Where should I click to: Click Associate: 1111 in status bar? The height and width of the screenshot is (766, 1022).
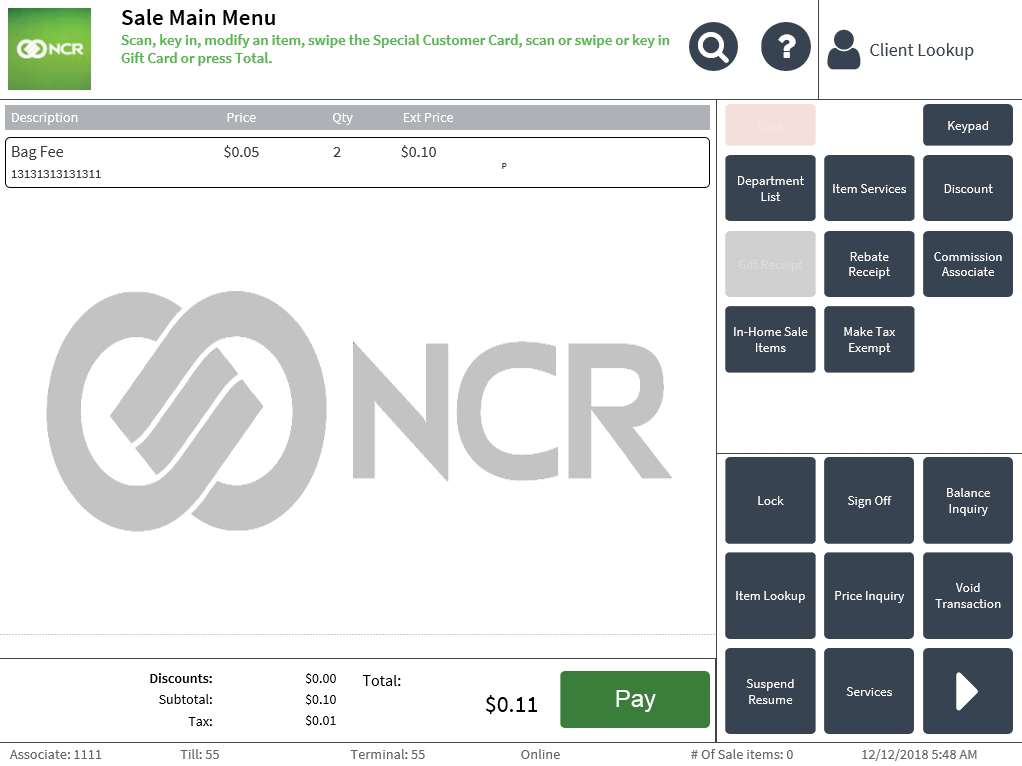pos(55,754)
